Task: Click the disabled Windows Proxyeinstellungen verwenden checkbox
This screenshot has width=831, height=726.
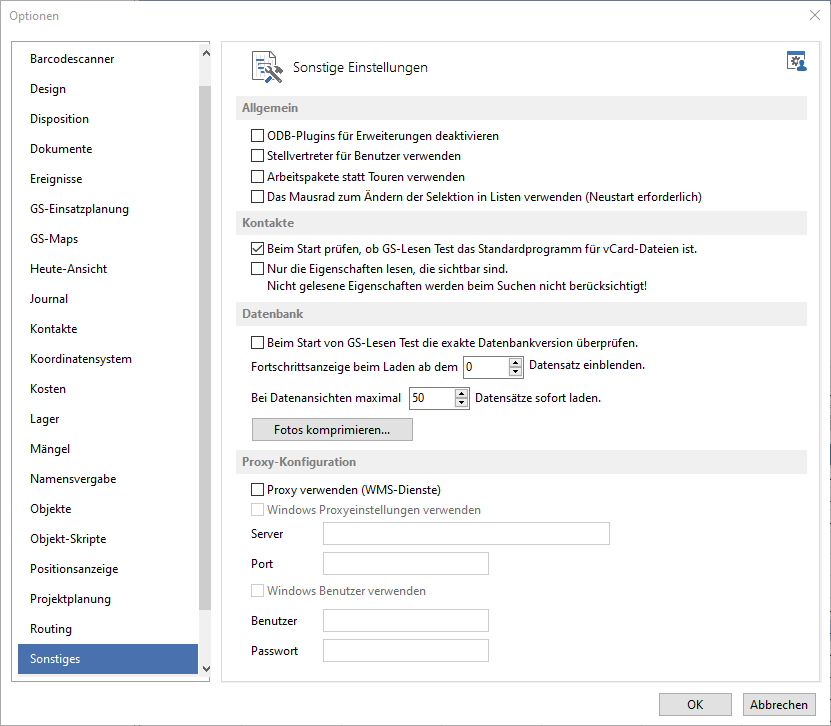Action: coord(257,510)
